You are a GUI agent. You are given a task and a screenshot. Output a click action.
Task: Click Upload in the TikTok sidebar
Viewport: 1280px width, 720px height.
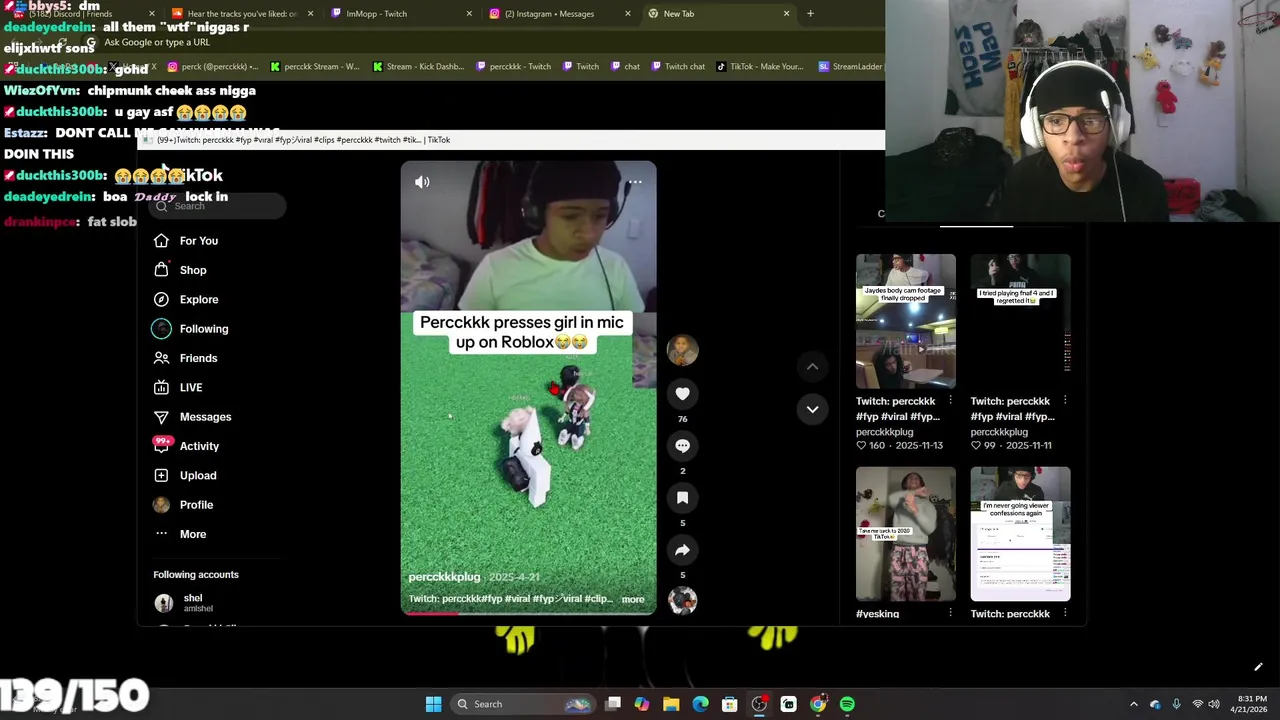coord(185,475)
